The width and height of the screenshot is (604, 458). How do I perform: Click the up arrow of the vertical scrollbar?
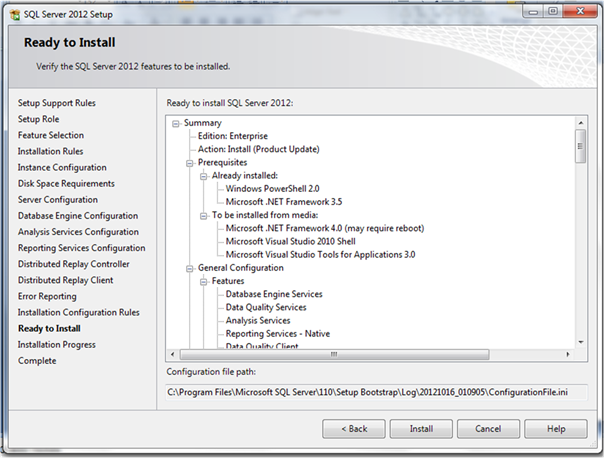(x=581, y=123)
